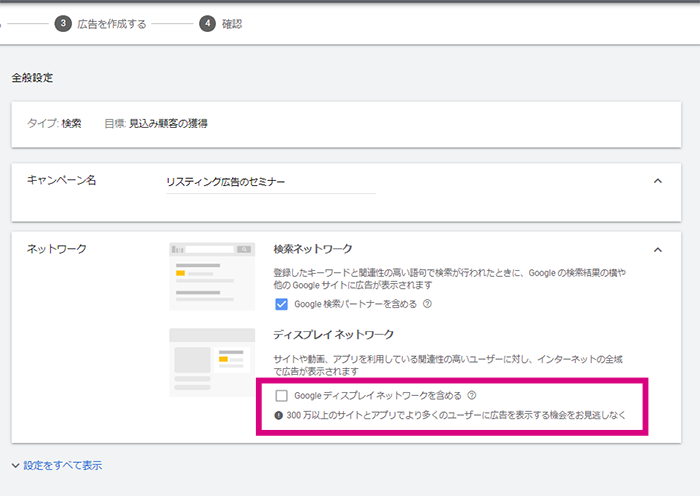Click ディスプレイネットワーク heading
This screenshot has width=700, height=496.
point(333,334)
